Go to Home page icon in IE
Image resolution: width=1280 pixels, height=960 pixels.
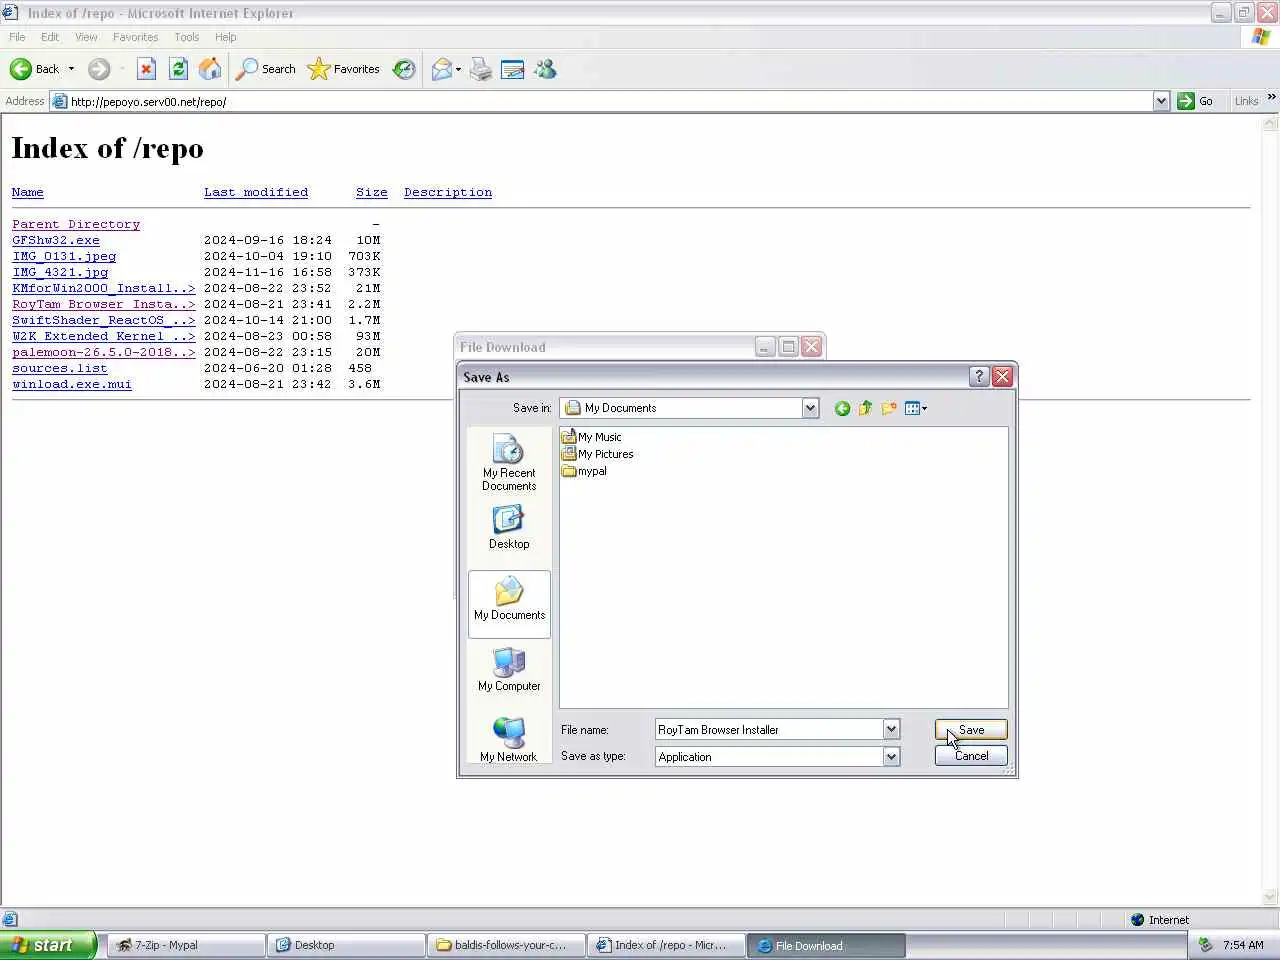pyautogui.click(x=210, y=69)
